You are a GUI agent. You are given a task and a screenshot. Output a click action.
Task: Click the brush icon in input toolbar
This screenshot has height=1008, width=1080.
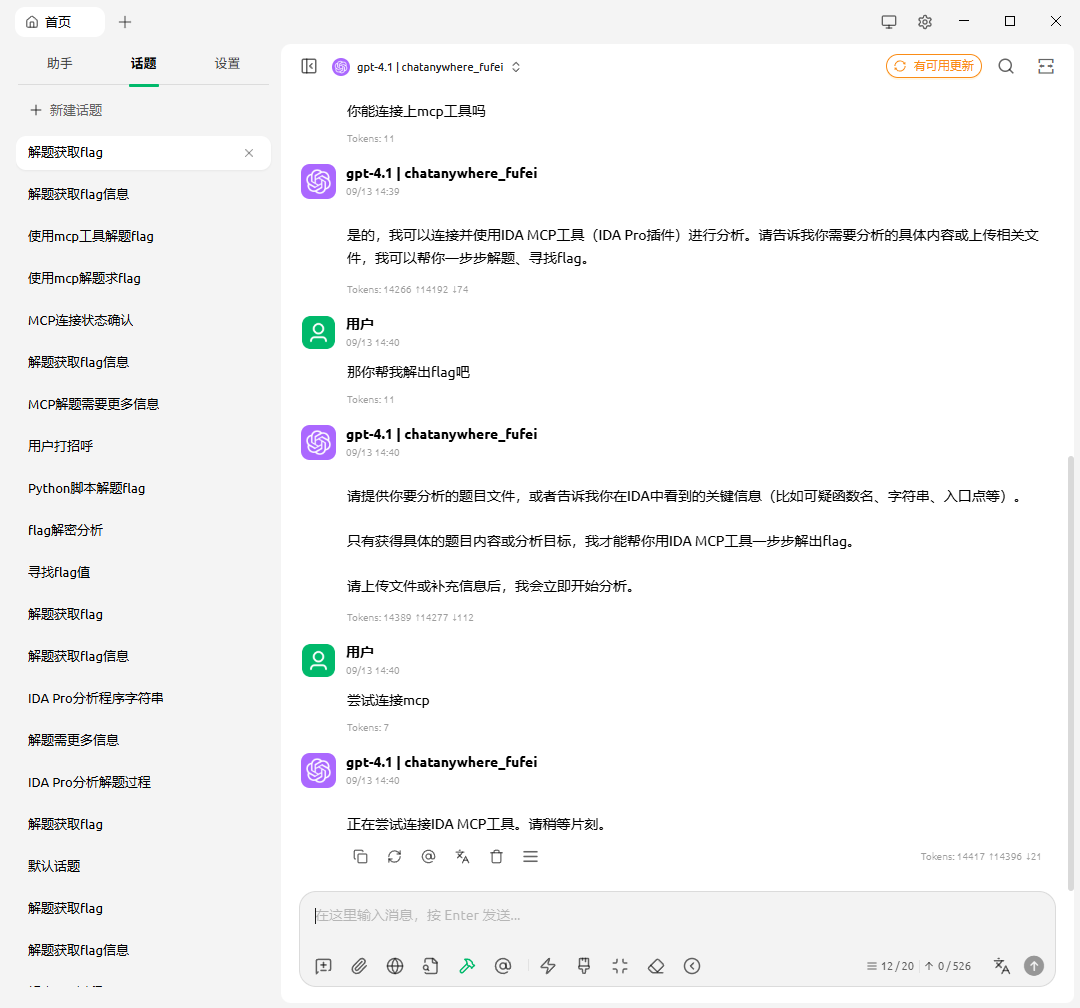584,966
